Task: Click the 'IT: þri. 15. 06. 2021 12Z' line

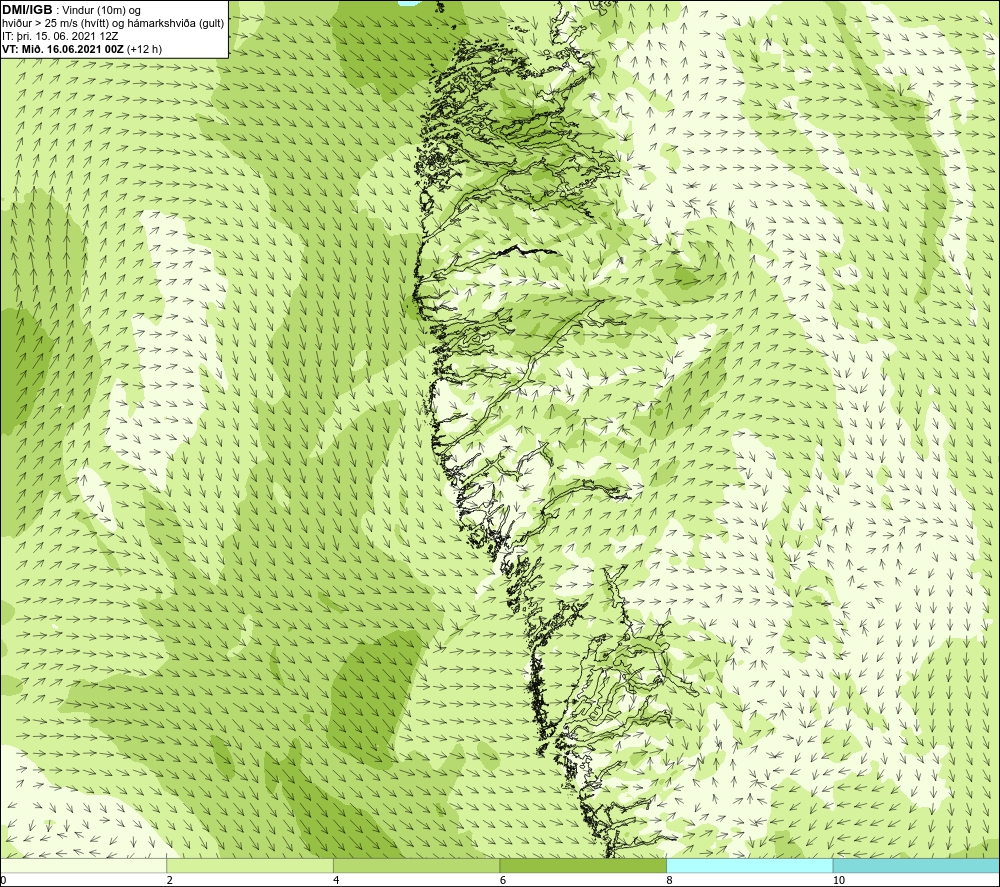Action: pyautogui.click(x=60, y=36)
